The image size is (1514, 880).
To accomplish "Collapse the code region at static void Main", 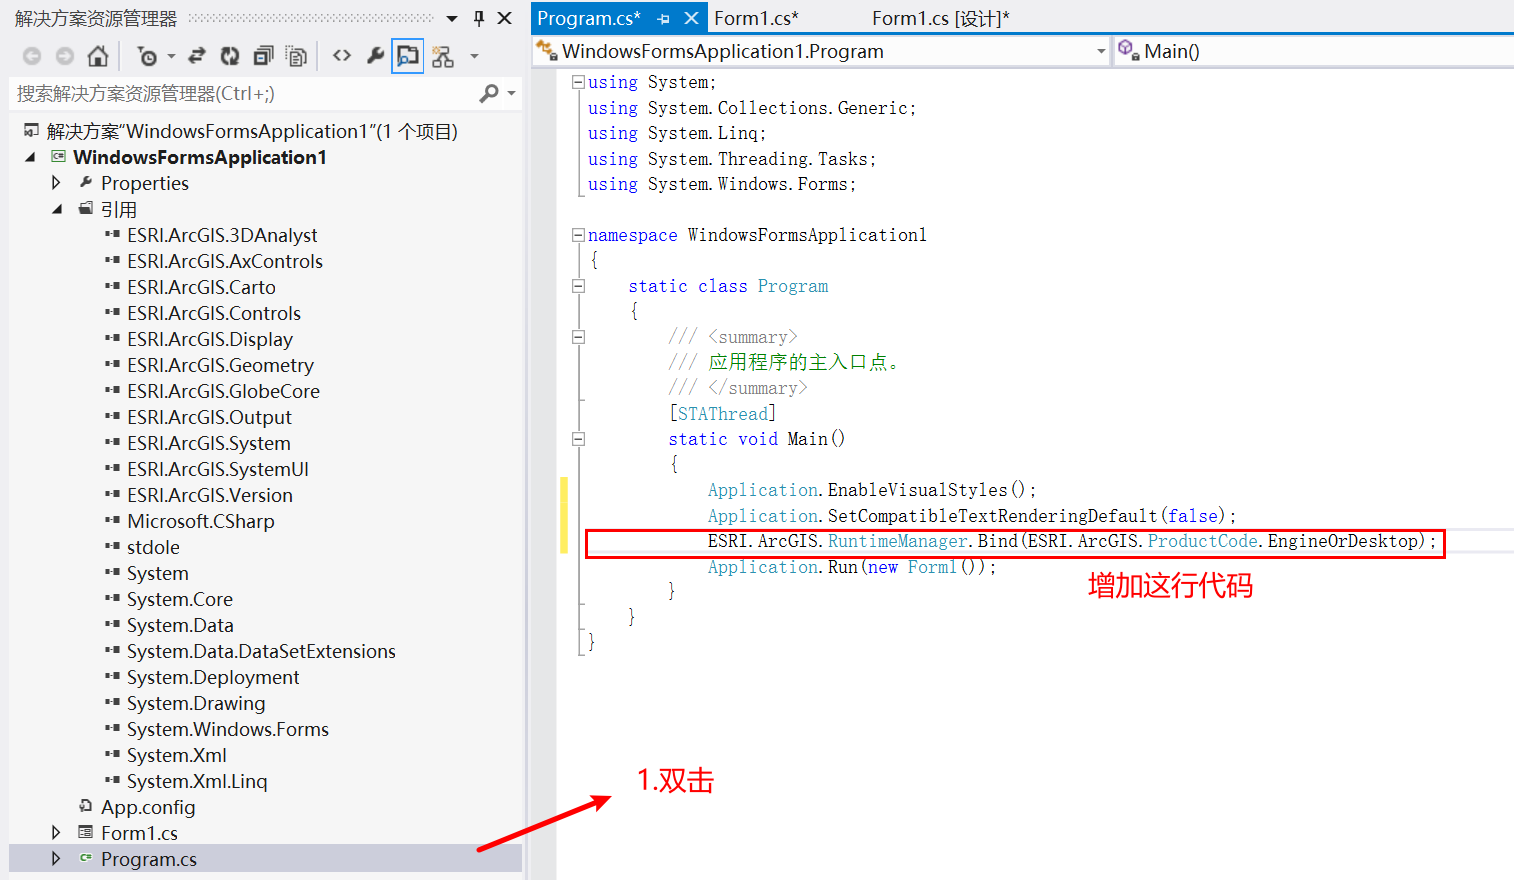I will coord(578,439).
